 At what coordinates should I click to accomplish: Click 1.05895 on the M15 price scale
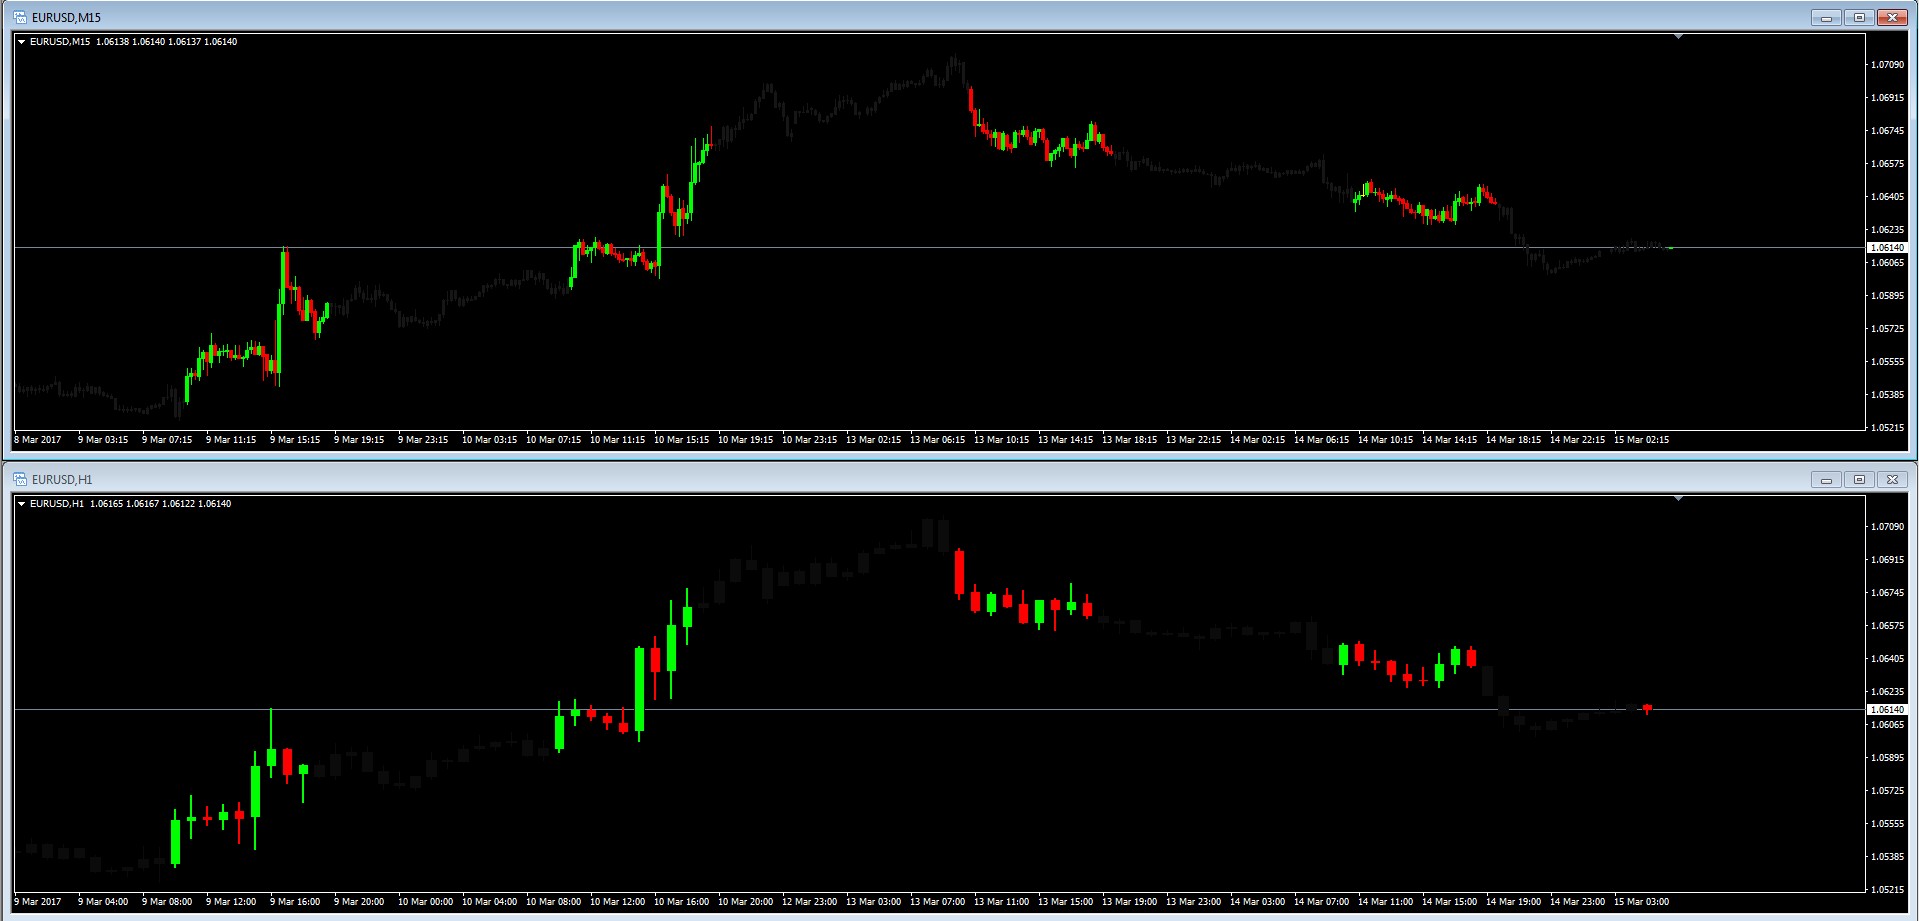coord(1888,296)
